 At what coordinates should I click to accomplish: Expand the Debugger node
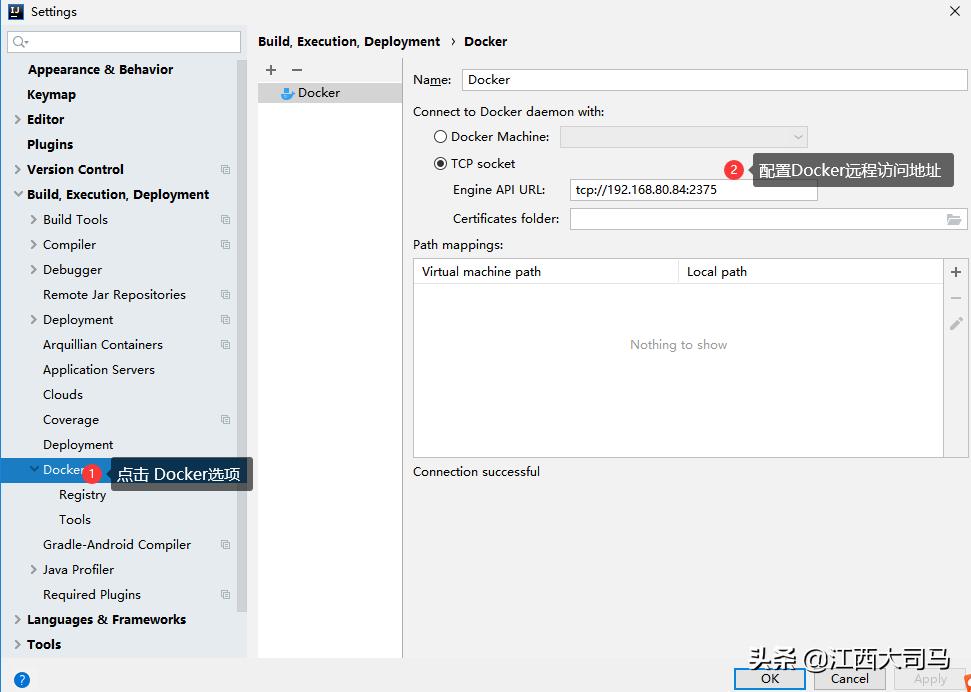(33, 269)
